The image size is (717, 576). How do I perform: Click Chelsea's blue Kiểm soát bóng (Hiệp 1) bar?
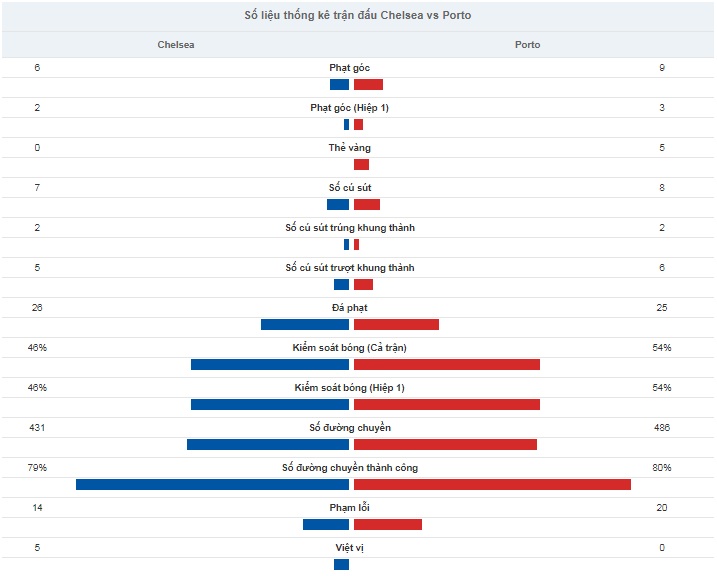click(270, 405)
